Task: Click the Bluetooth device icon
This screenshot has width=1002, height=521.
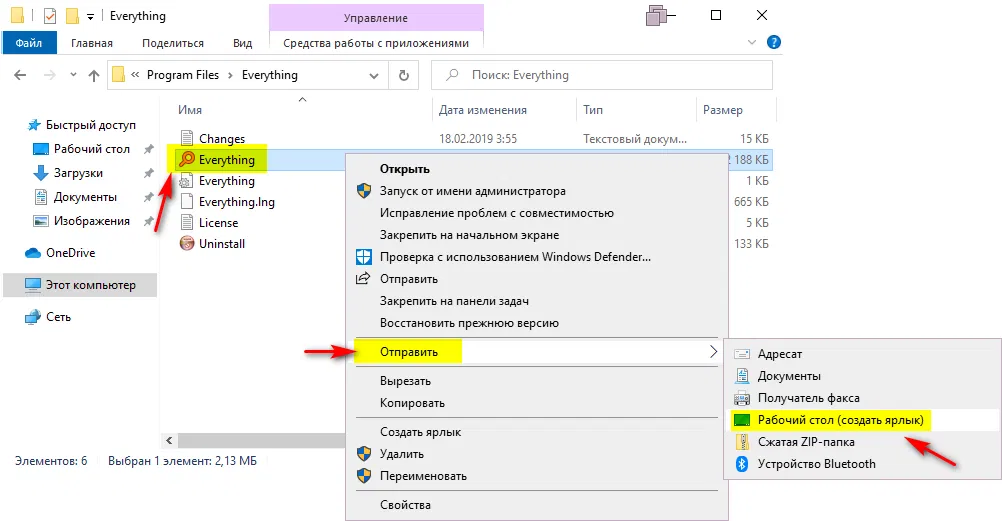Action: (x=742, y=463)
